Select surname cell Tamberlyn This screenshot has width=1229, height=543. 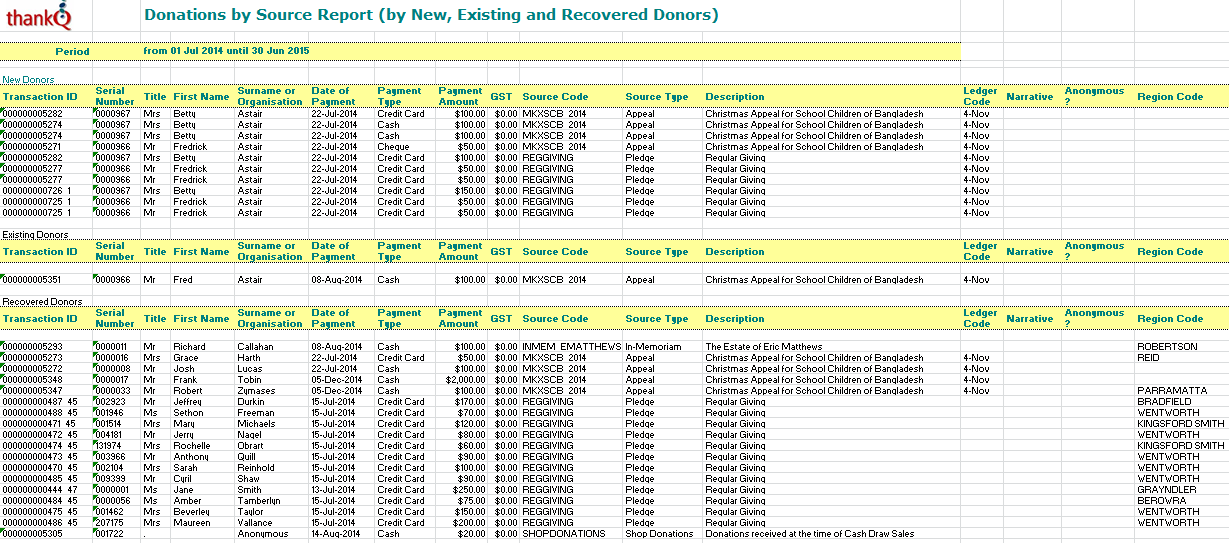point(259,501)
